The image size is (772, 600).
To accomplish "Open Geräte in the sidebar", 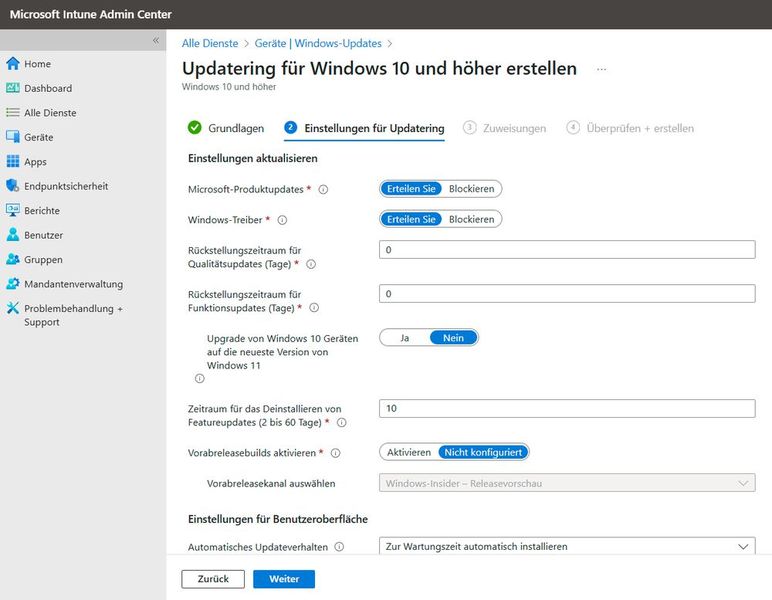I will coord(39,137).
